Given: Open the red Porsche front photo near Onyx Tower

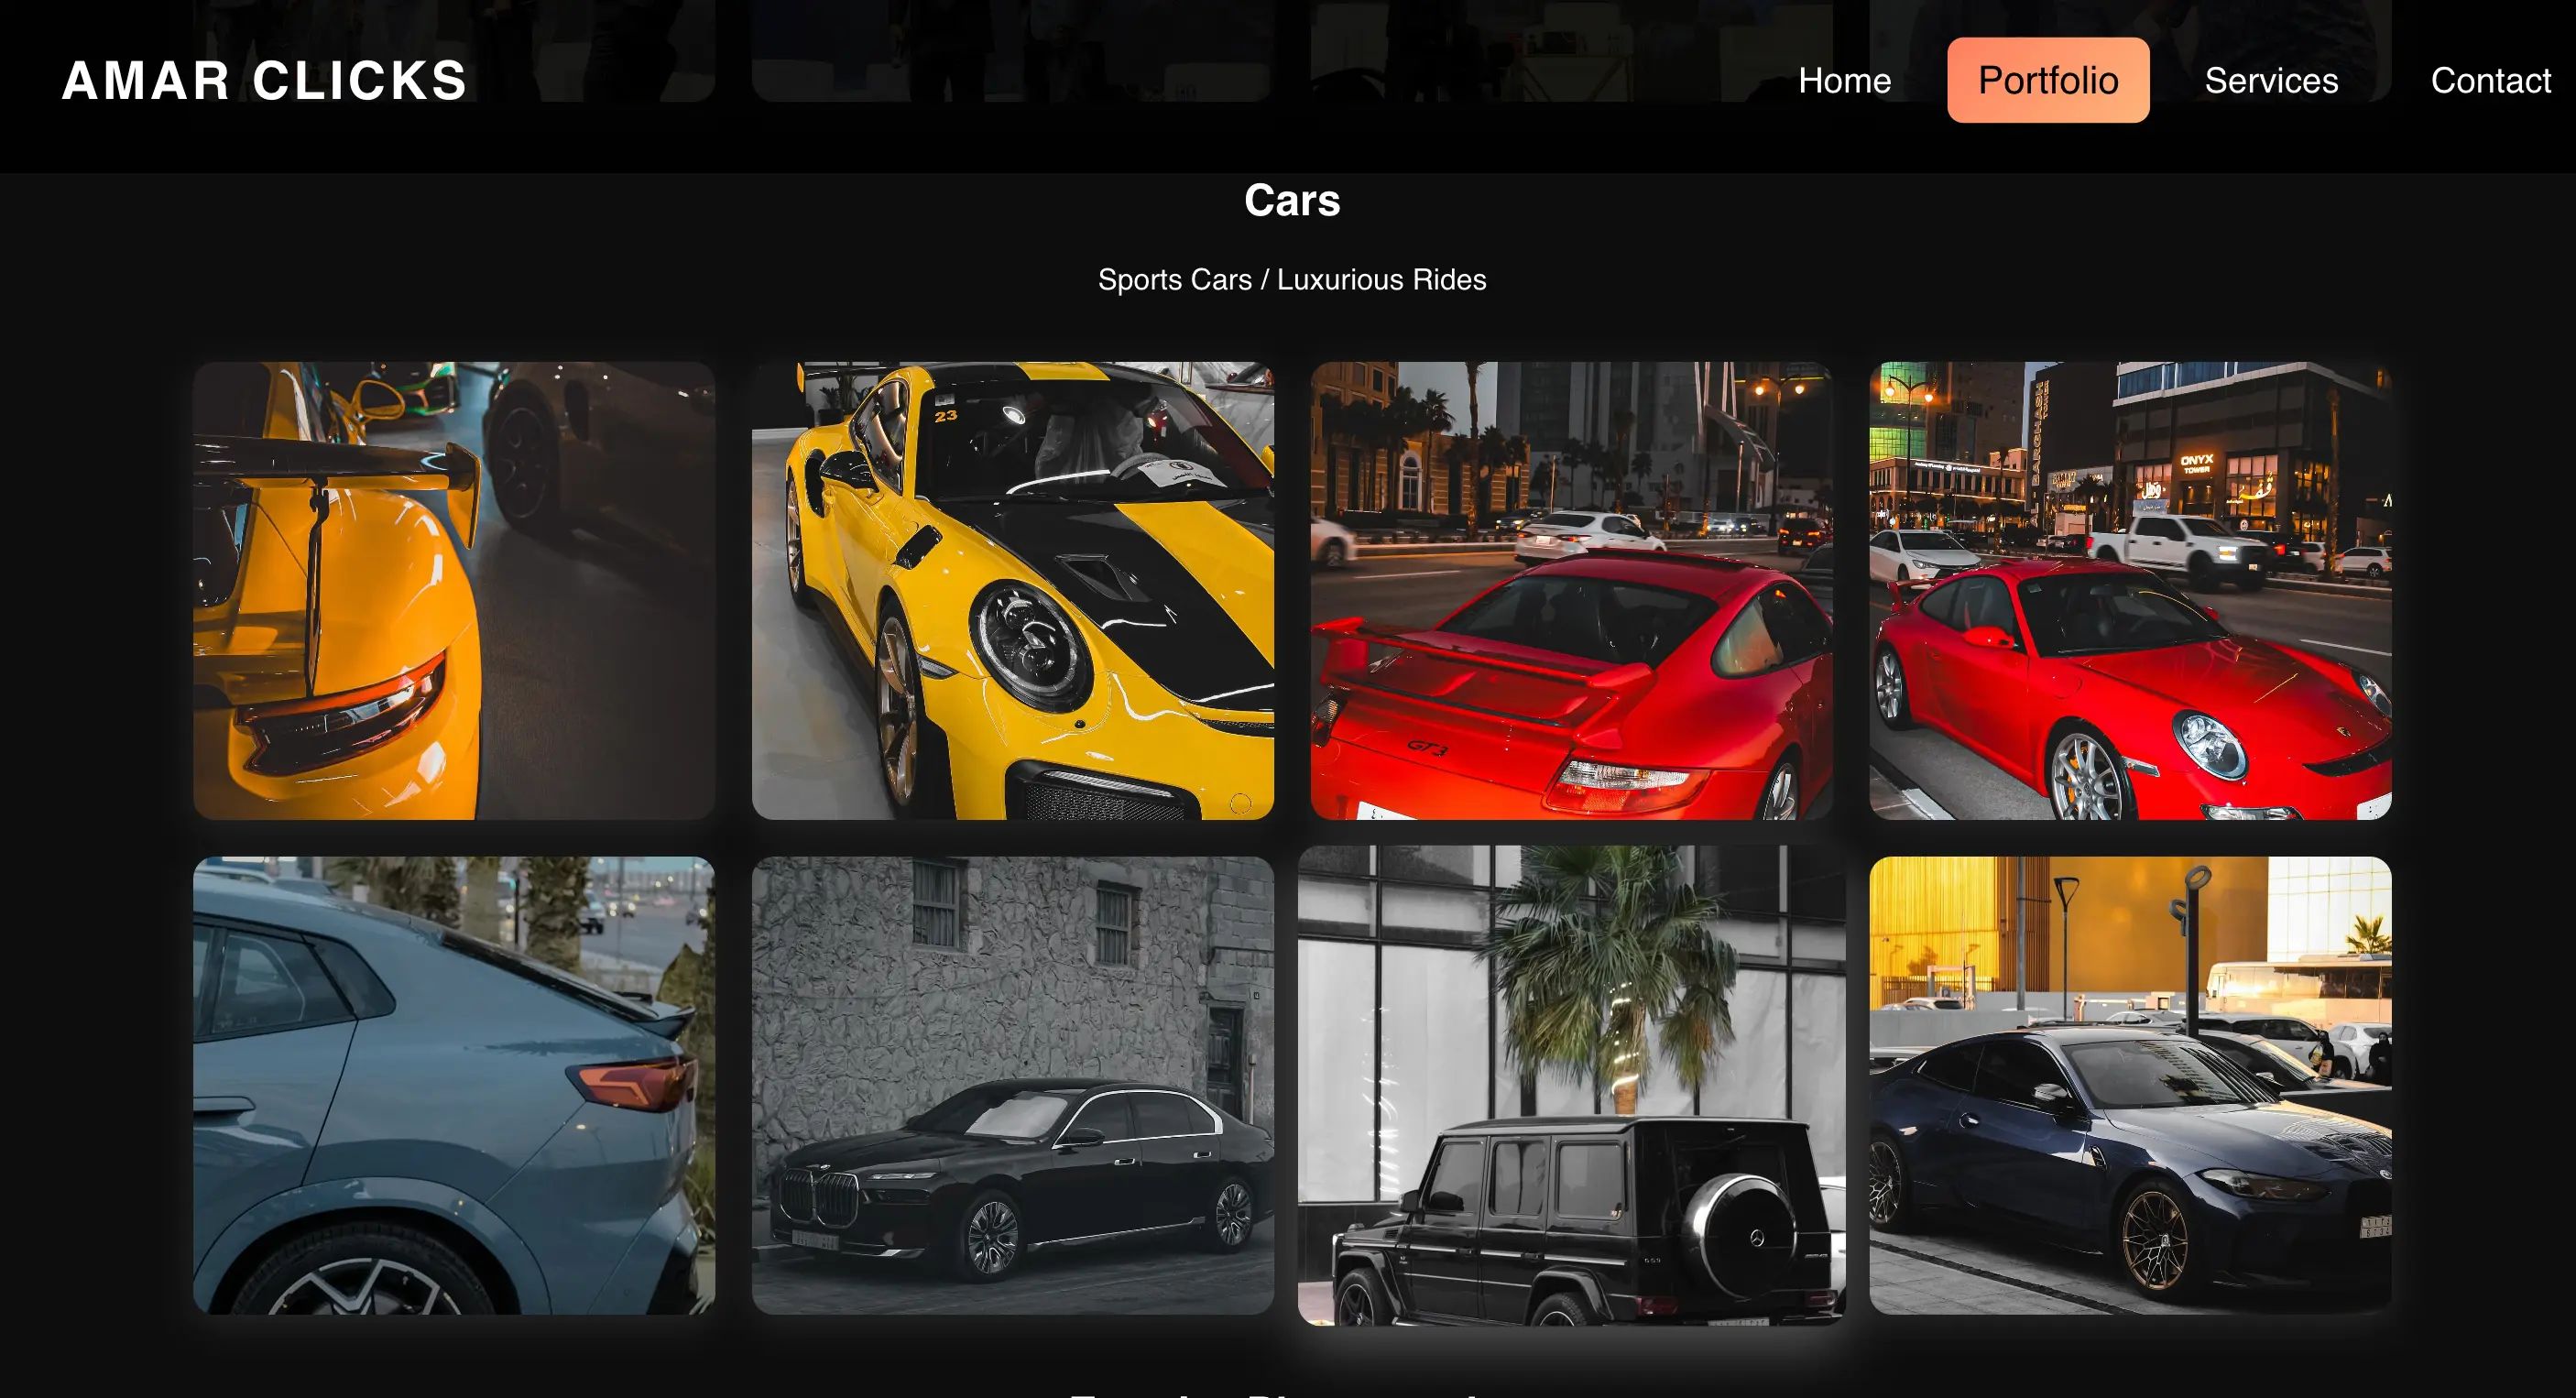Looking at the screenshot, I should [2130, 590].
